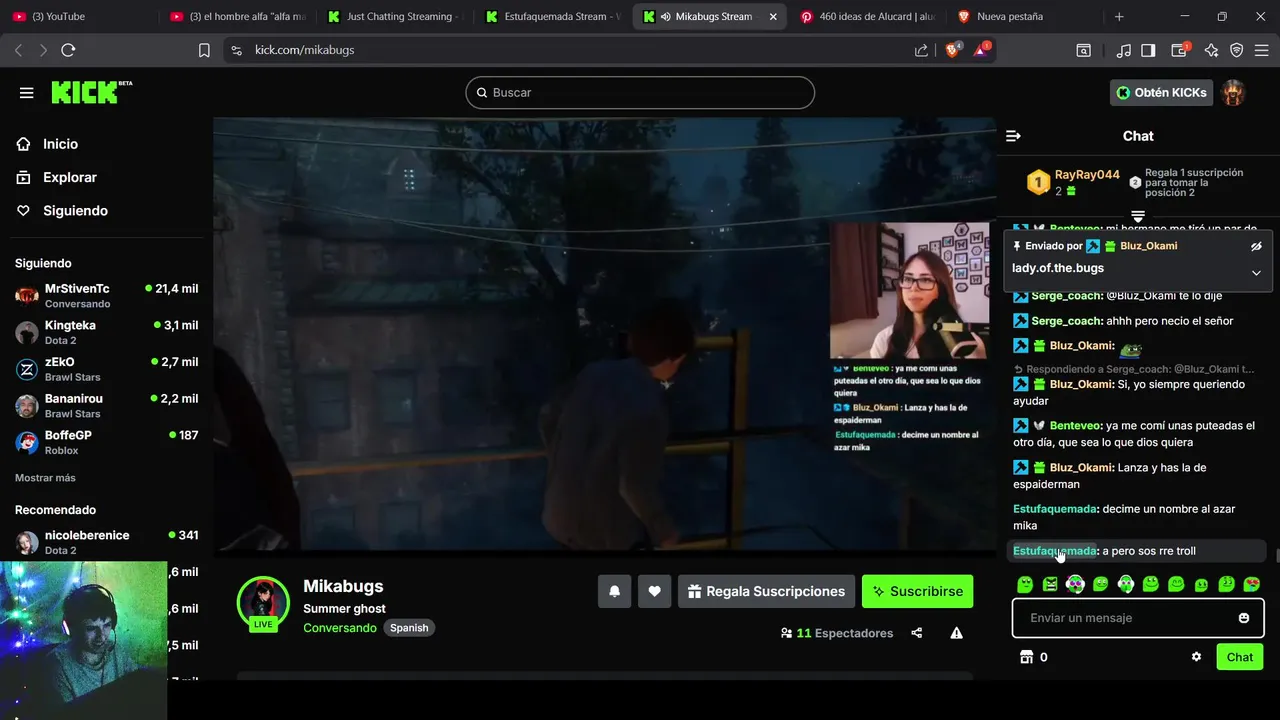Reload the page
This screenshot has width=1280, height=720.
tap(68, 50)
